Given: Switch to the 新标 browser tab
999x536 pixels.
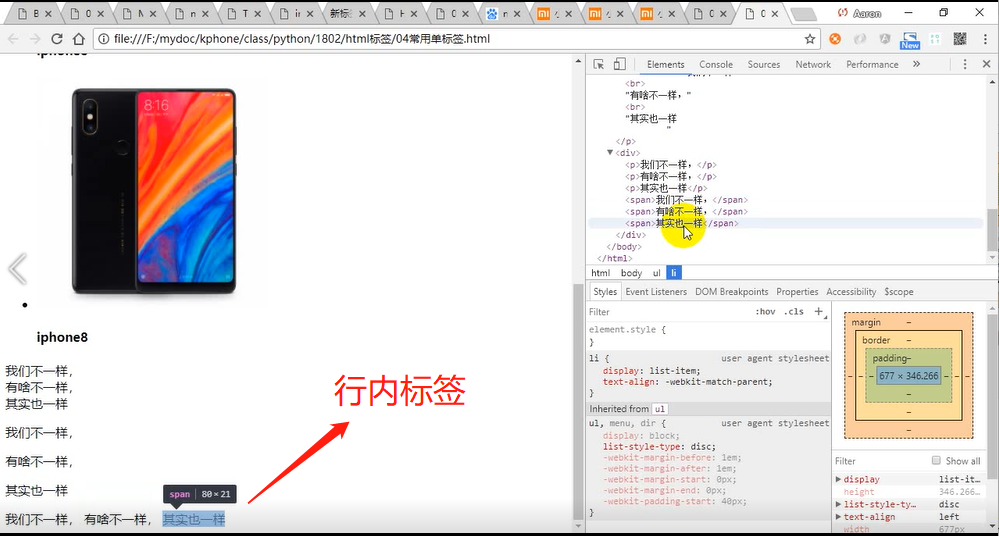Looking at the screenshot, I should tap(347, 13).
